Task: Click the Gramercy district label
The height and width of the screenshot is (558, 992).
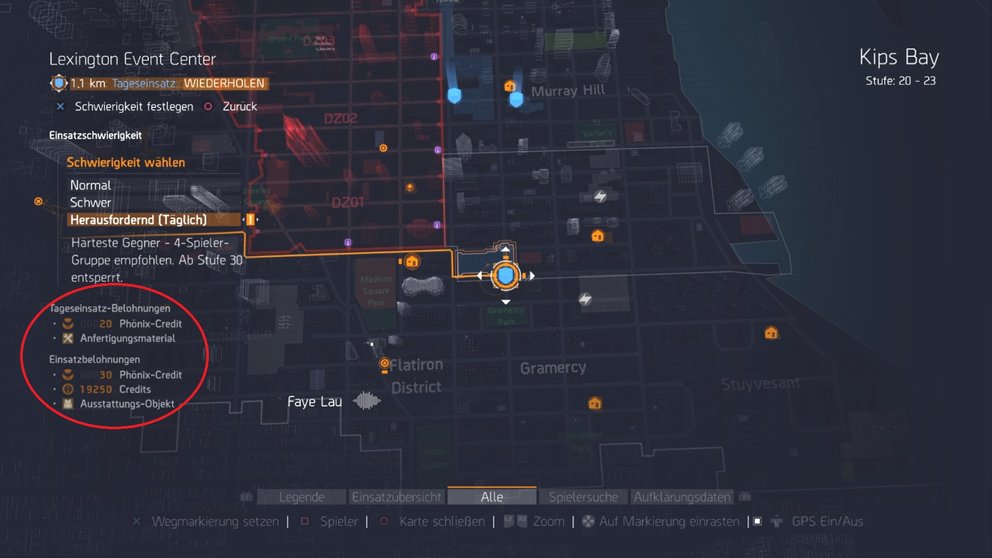Action: coord(553,368)
